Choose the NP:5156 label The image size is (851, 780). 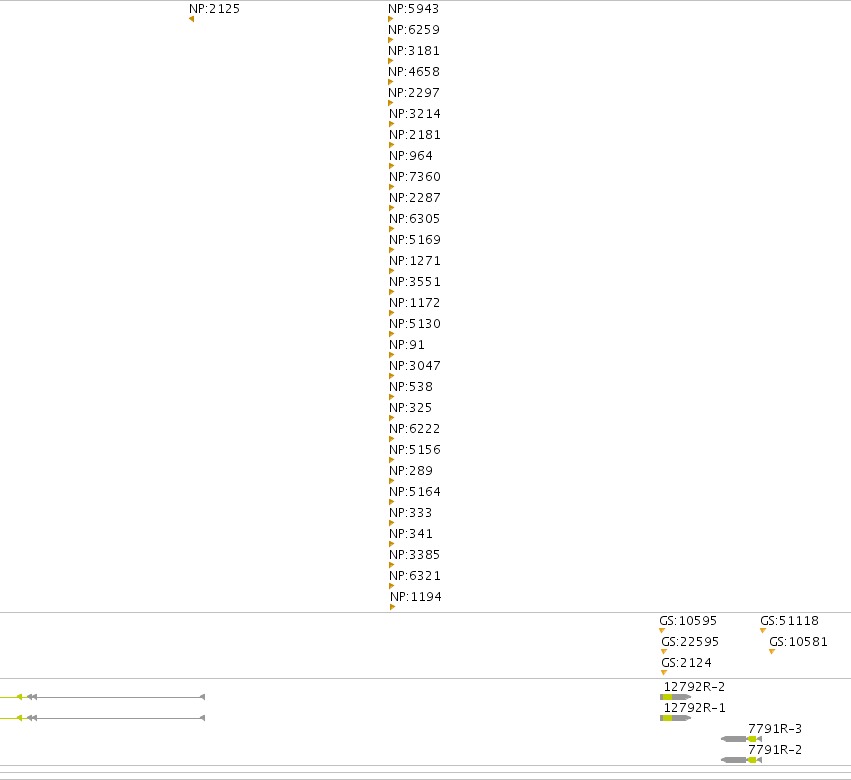415,450
